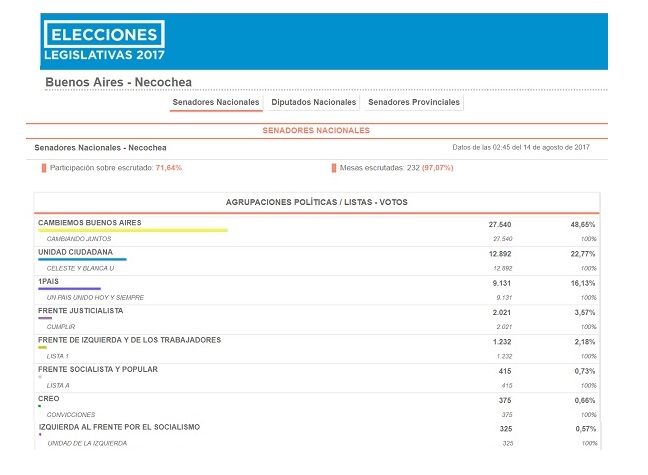Click the percentage 48,65%
This screenshot has height=475, width=648.
(583, 224)
